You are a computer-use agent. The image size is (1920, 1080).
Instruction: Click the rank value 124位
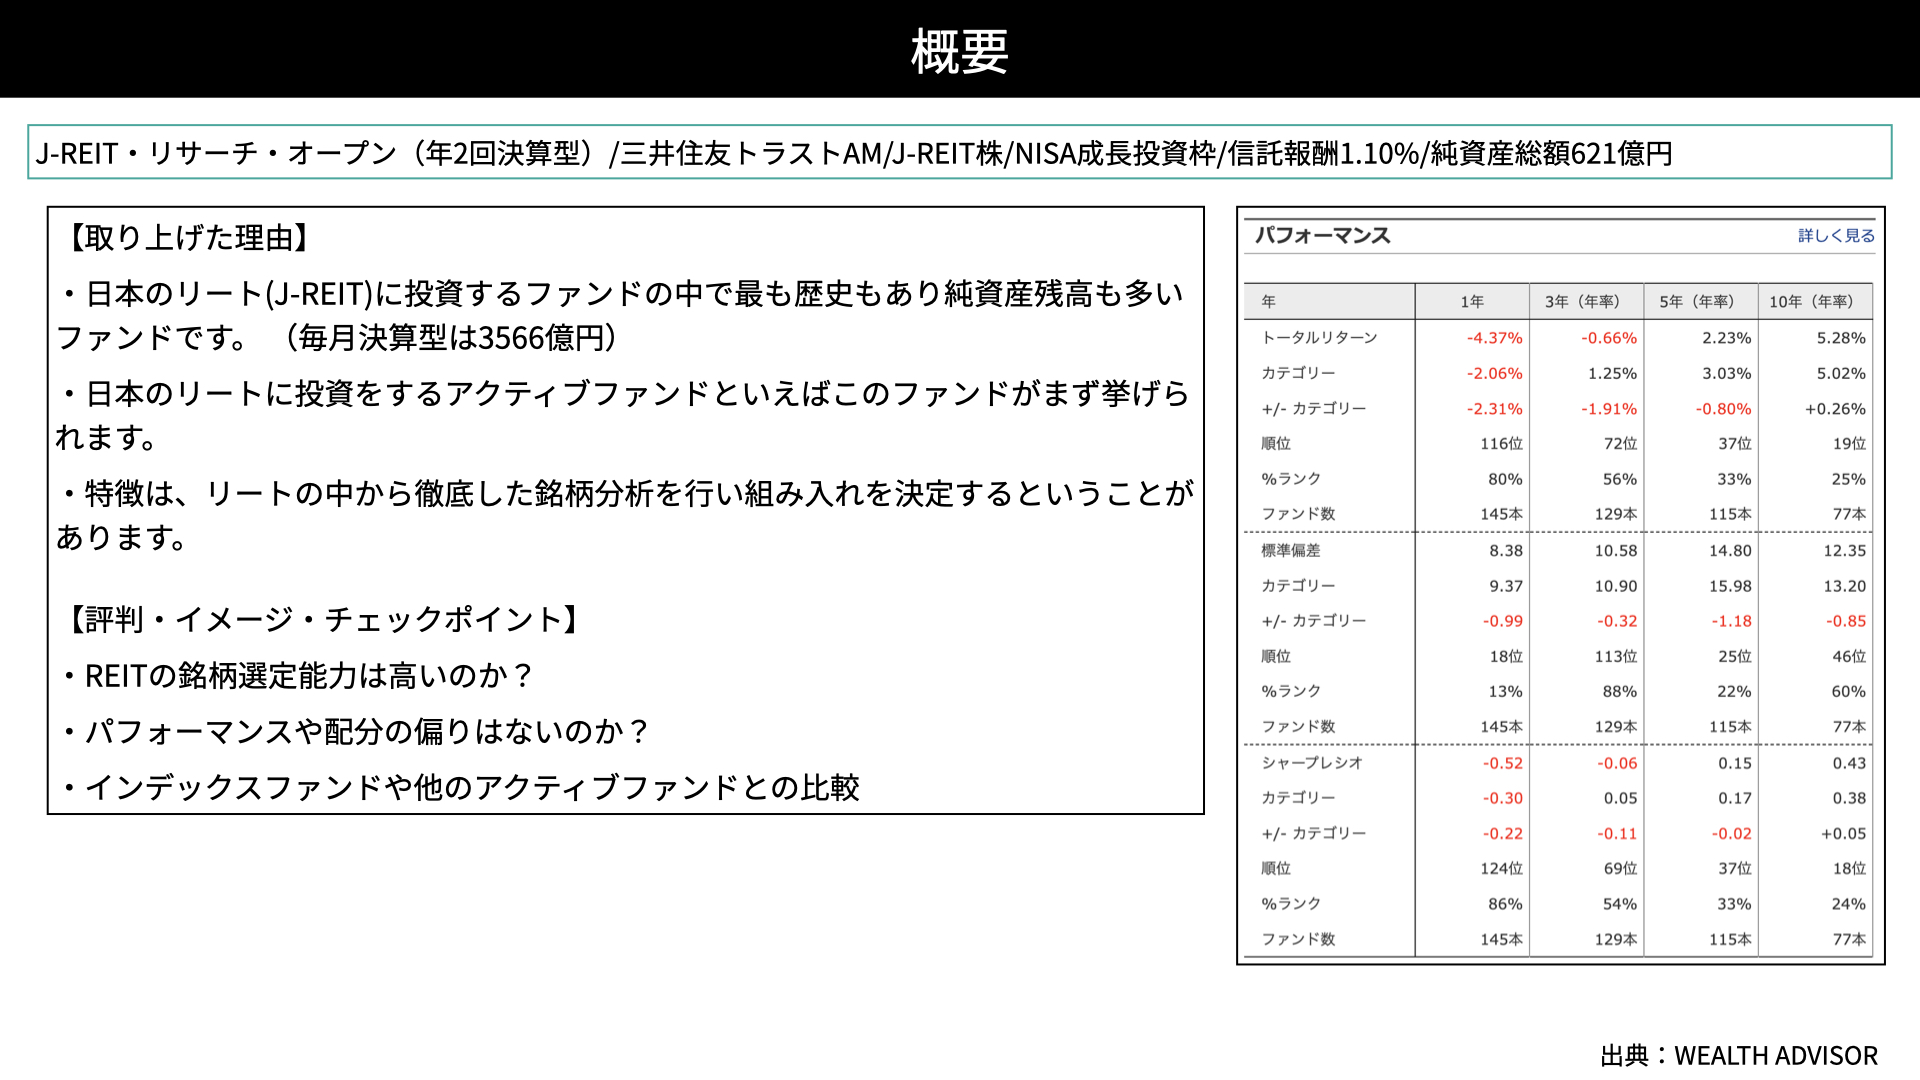click(x=1501, y=869)
